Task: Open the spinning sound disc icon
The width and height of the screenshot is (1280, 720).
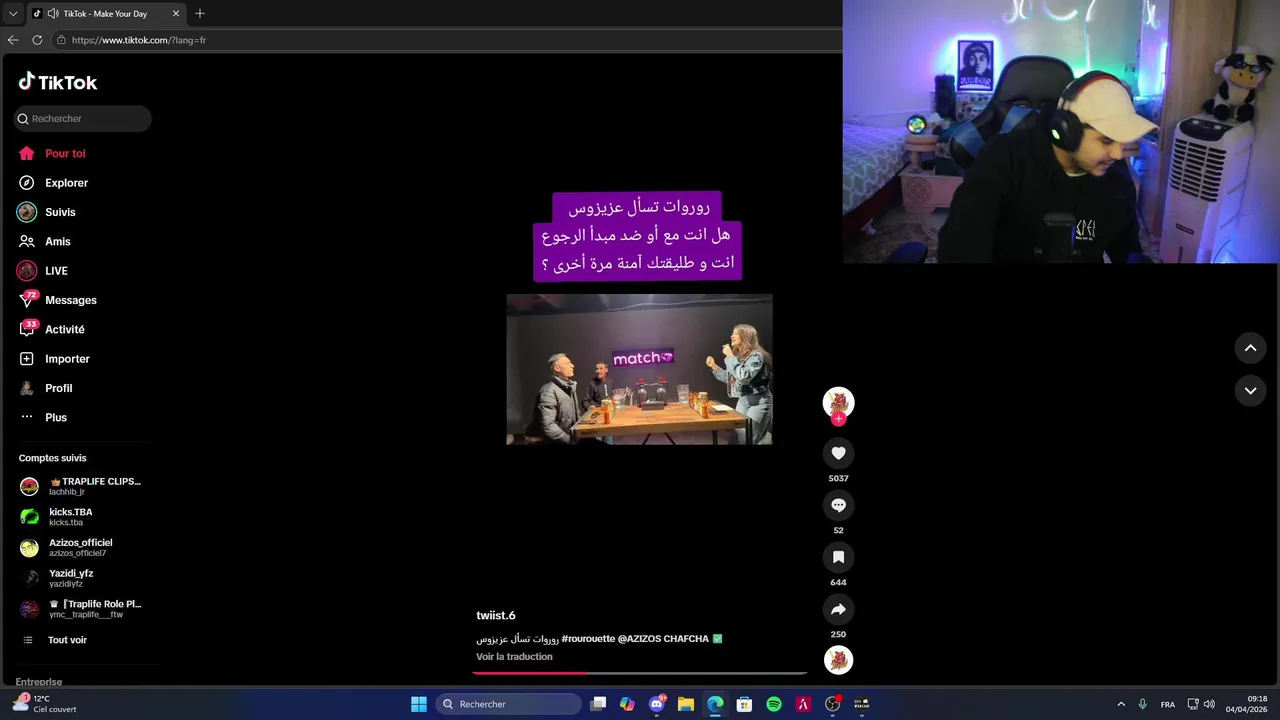Action: pos(838,660)
